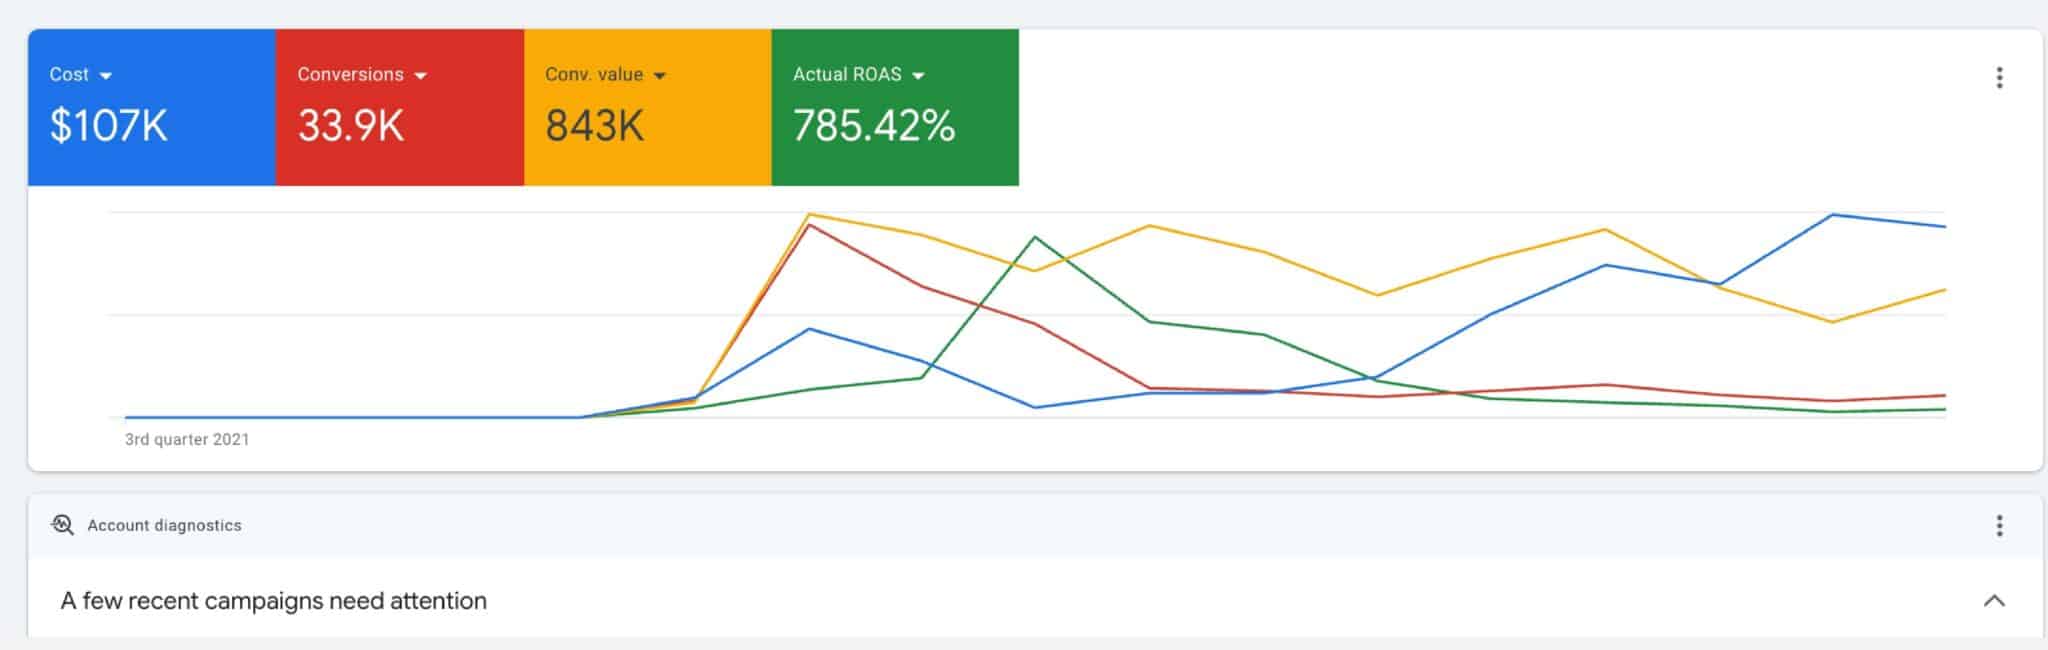
Task: Click the Account diagnostics title text
Action: (x=164, y=526)
